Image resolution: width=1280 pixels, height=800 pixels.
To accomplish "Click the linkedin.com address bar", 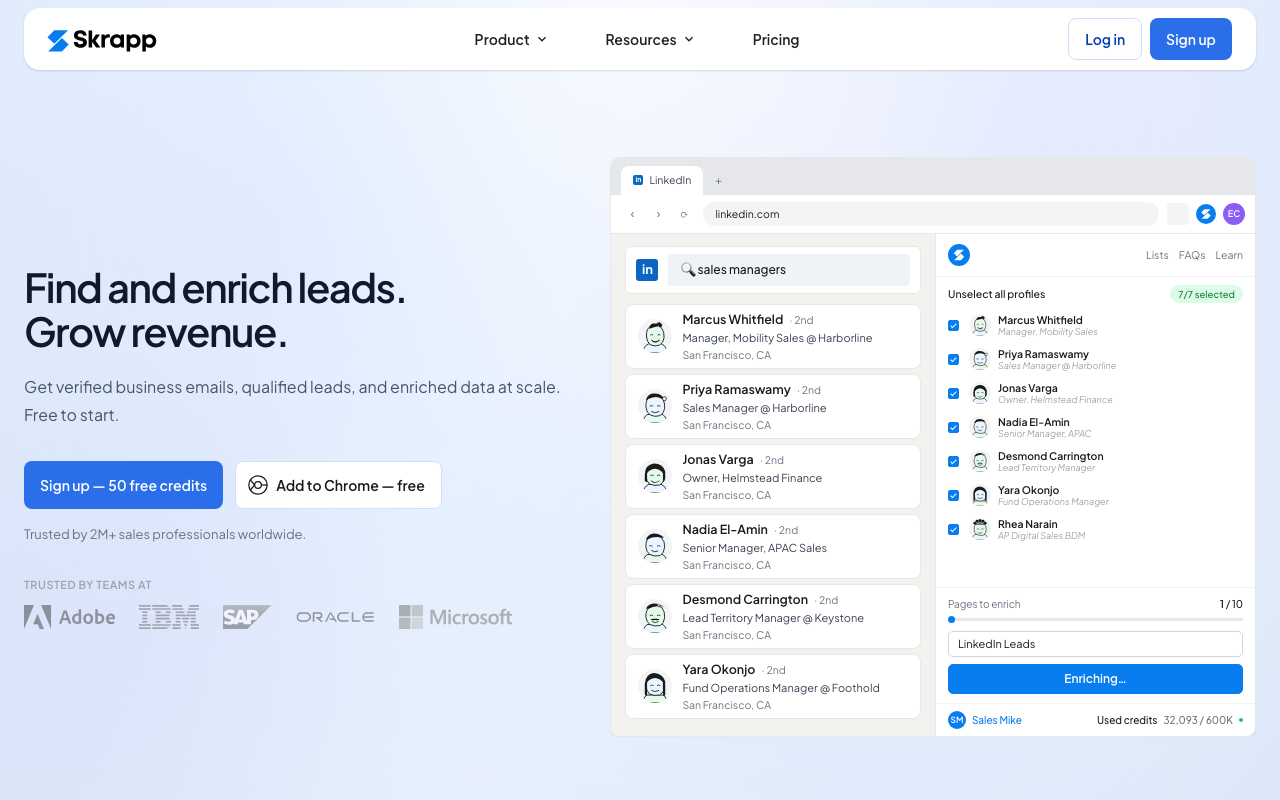I will (930, 214).
